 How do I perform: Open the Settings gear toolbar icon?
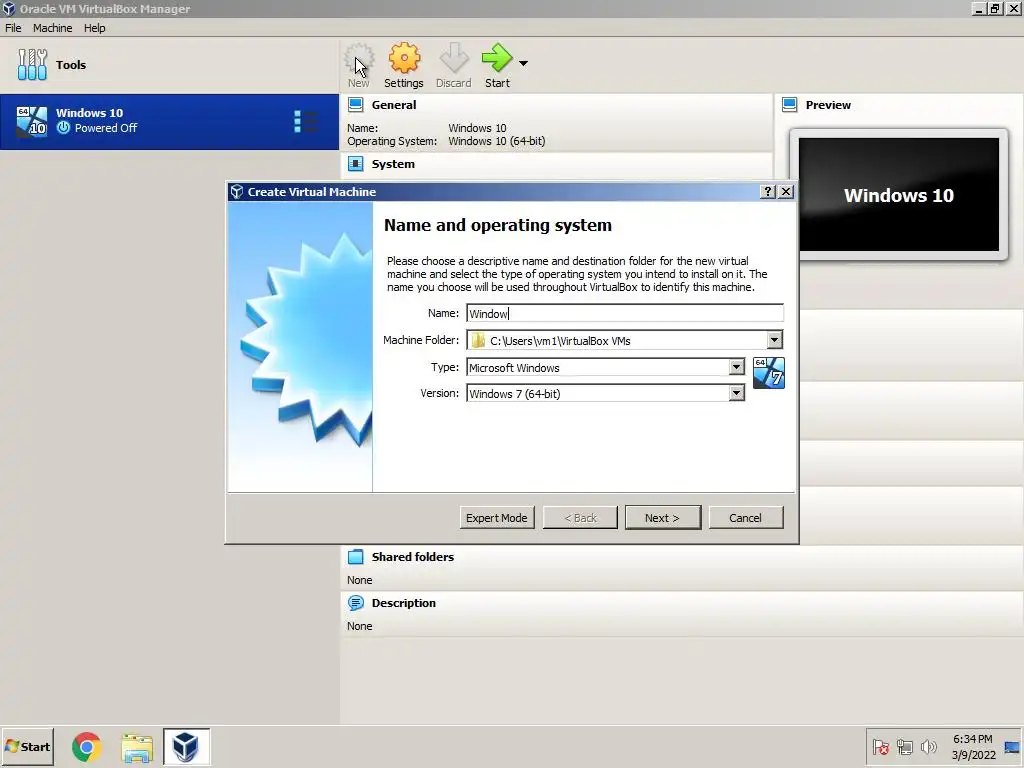click(404, 65)
